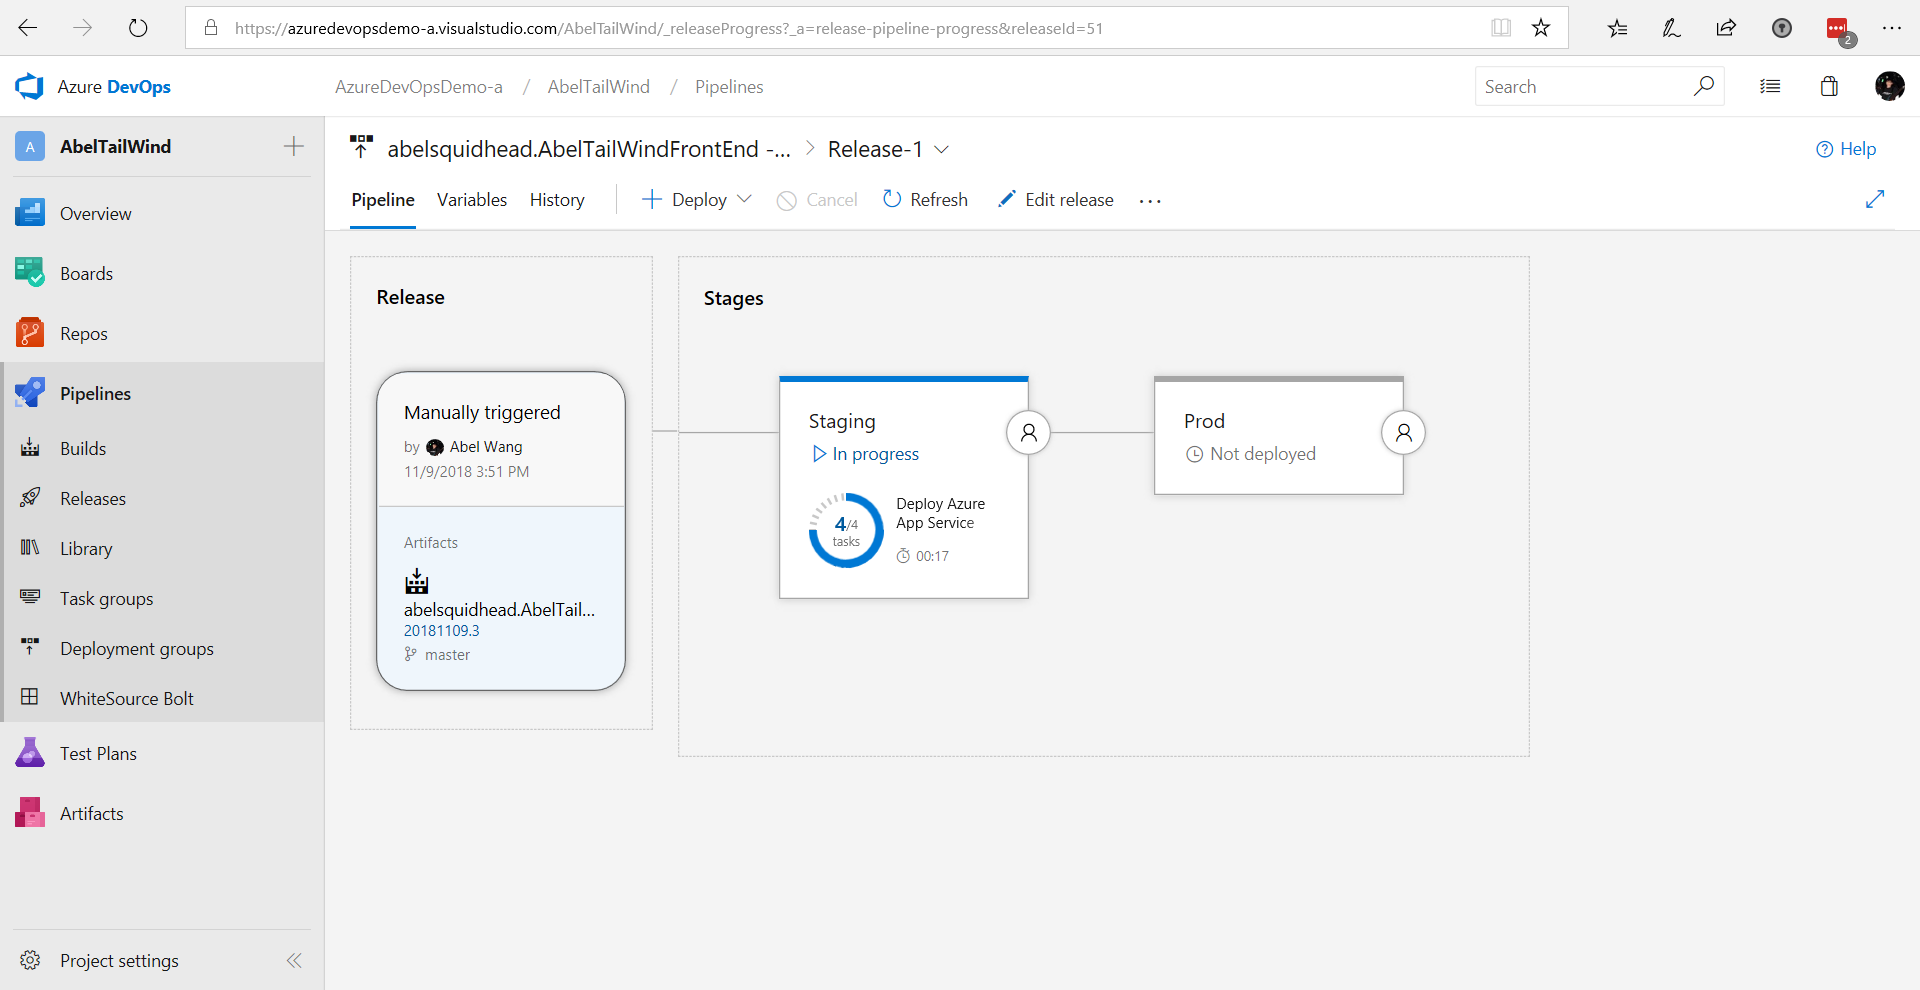1920x990 pixels.
Task: Open Staging post-deployment approvers icon
Action: [x=1028, y=433]
